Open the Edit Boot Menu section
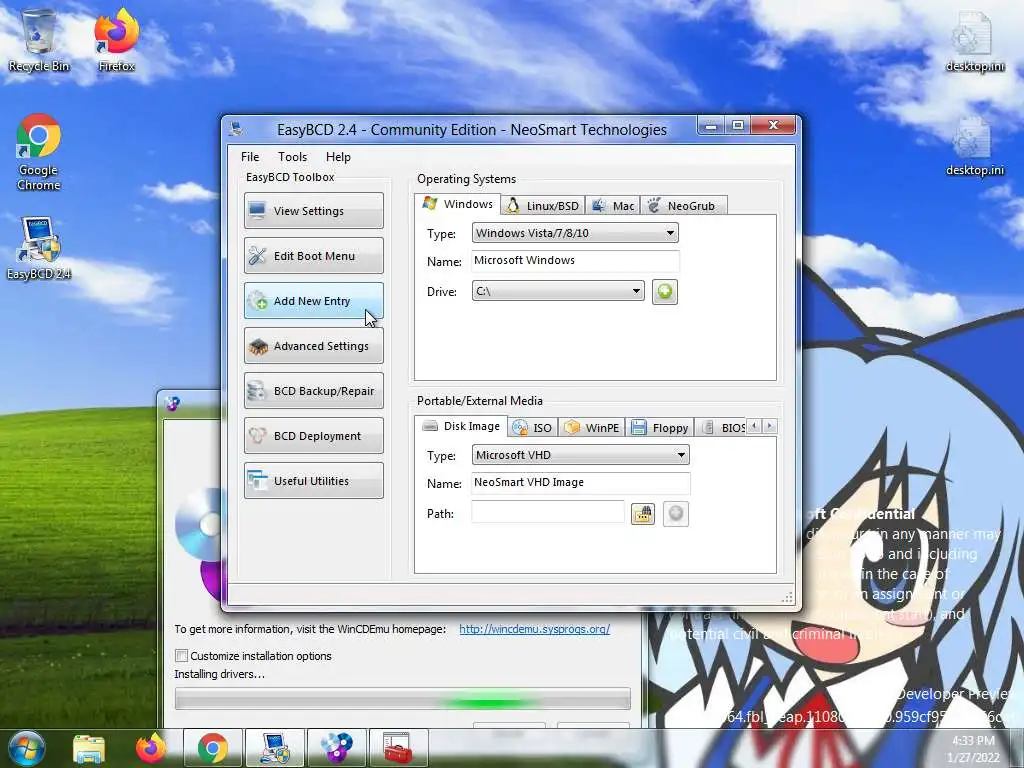1024x768 pixels. tap(313, 255)
